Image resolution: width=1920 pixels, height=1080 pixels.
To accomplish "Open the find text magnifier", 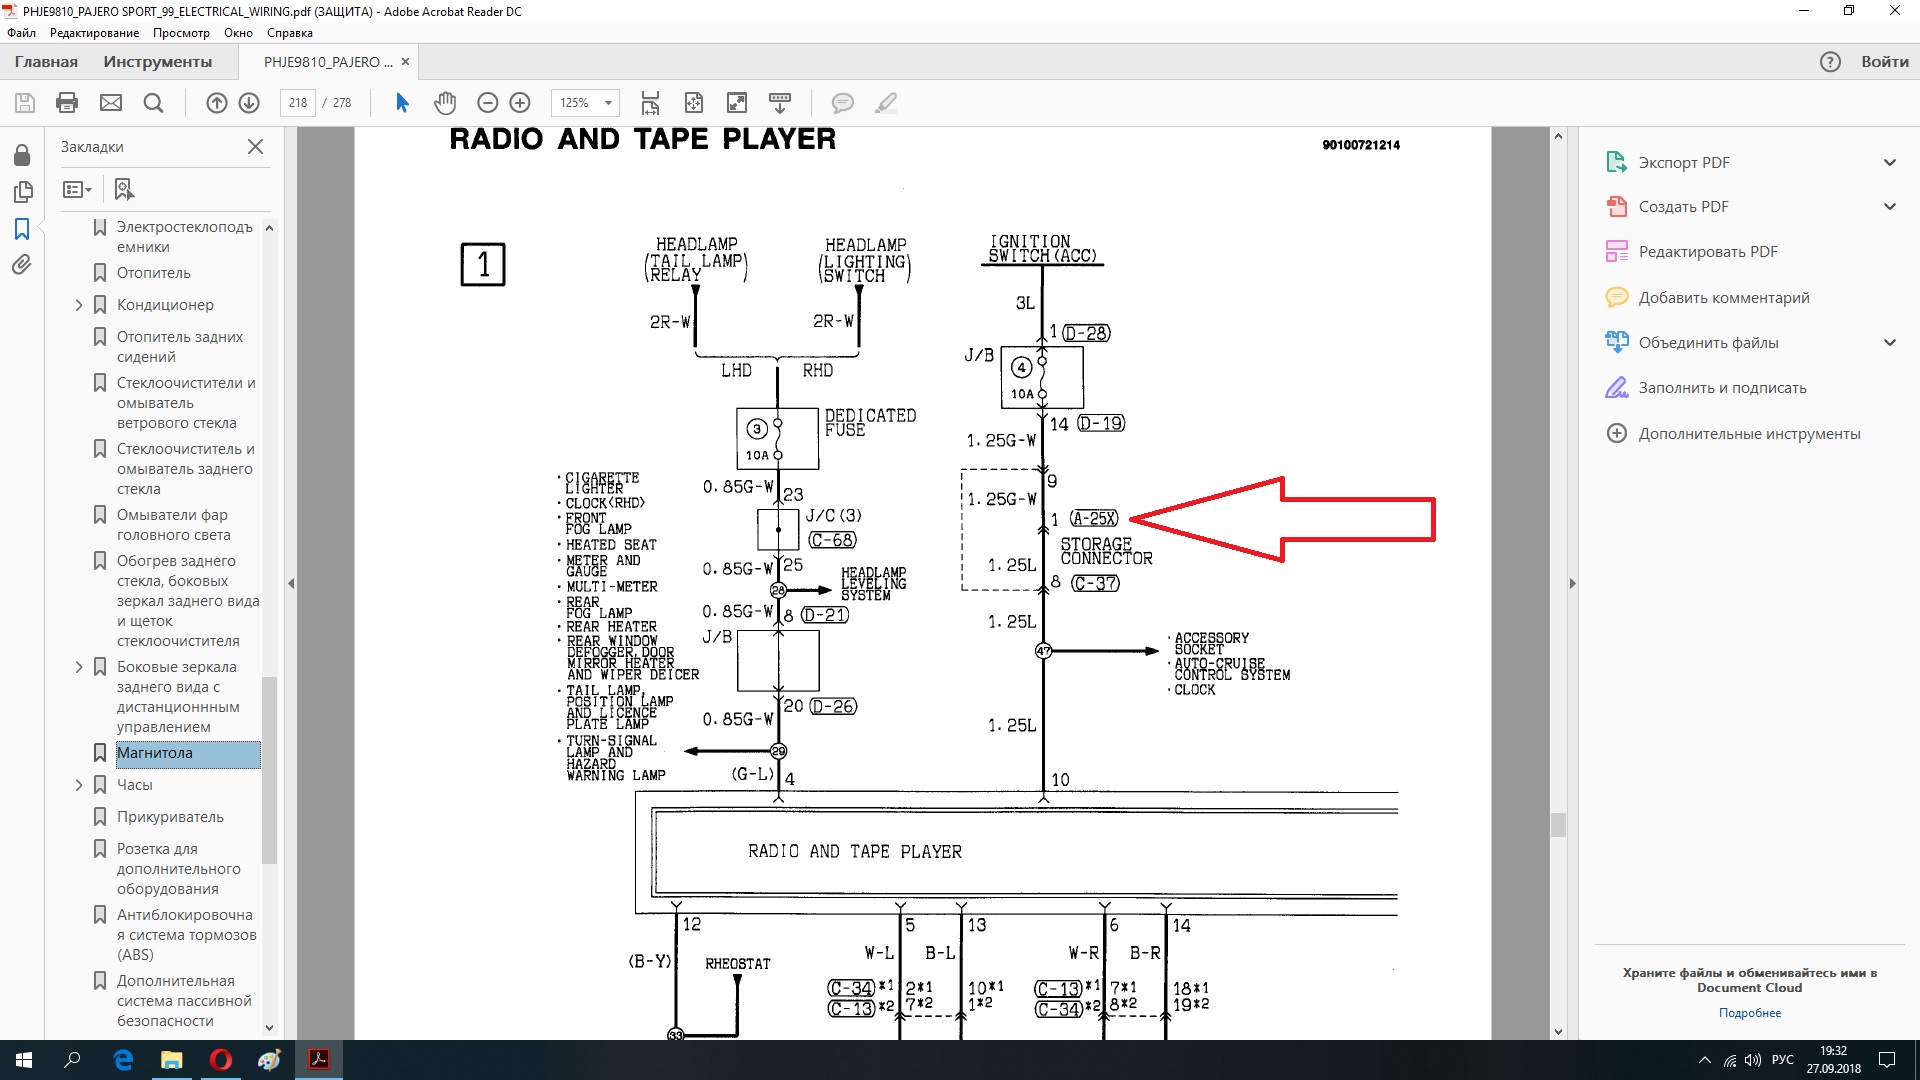I will (153, 103).
